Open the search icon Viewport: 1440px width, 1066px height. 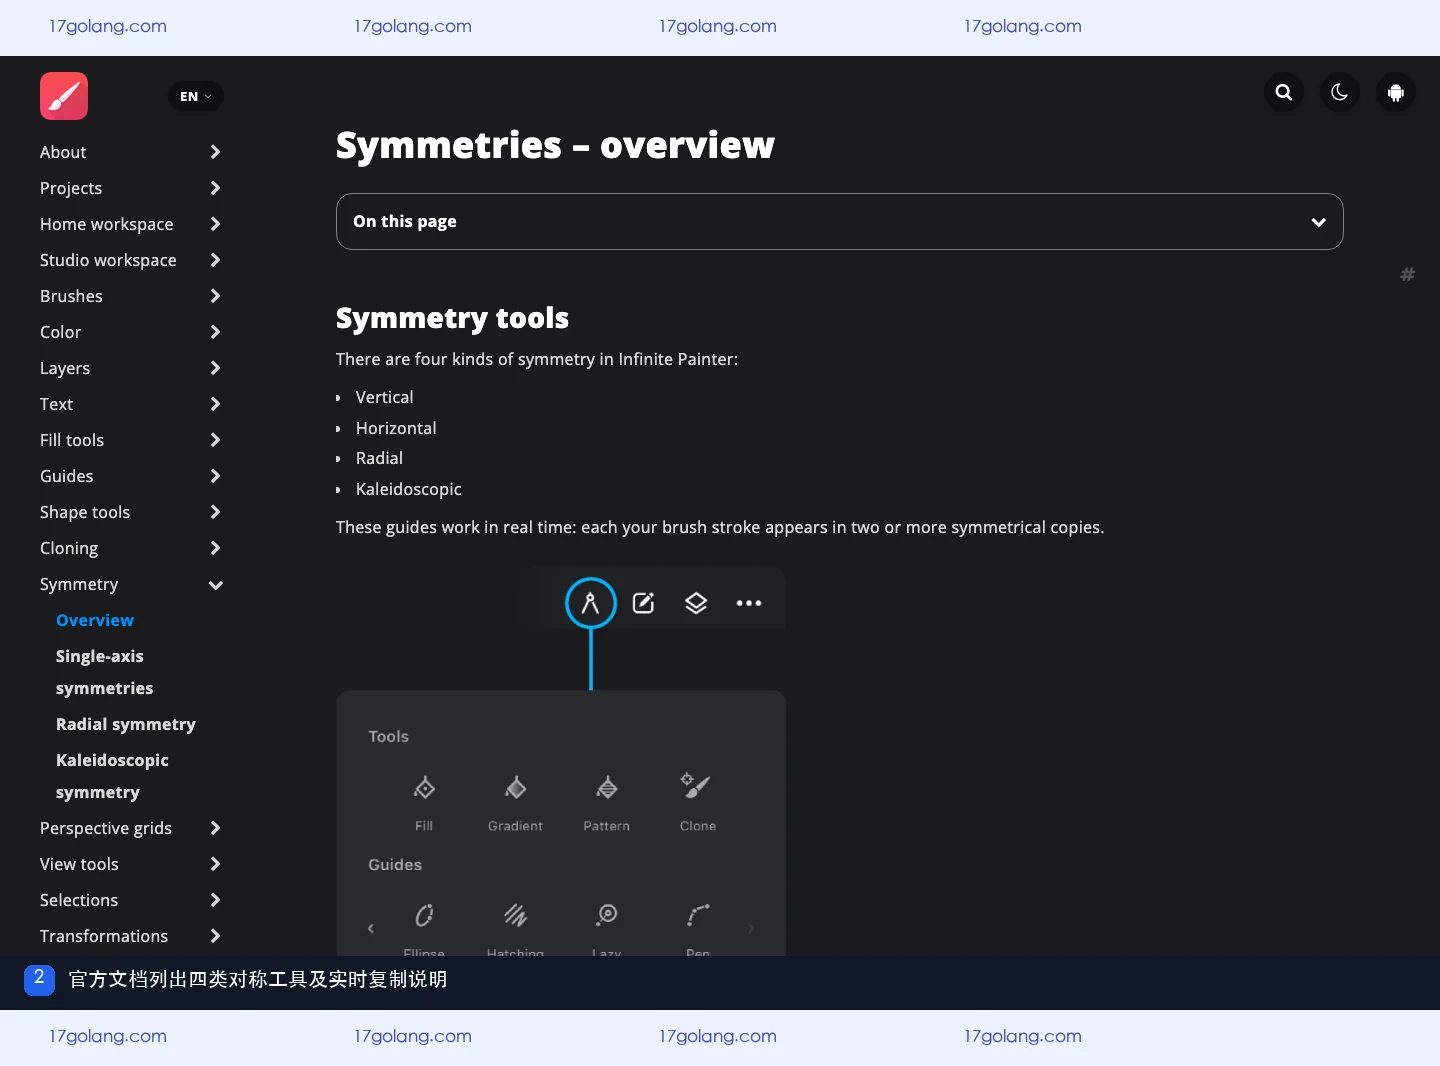[x=1284, y=93]
